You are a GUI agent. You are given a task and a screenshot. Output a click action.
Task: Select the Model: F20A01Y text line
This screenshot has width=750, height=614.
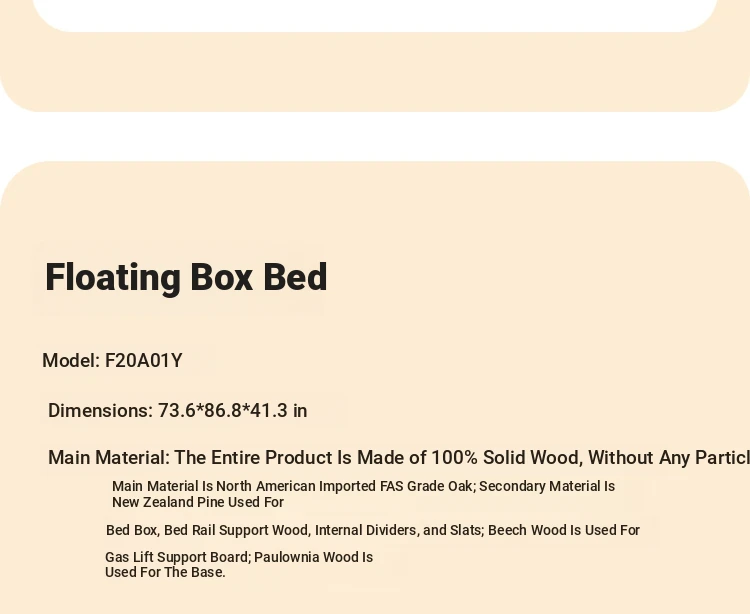pos(112,361)
